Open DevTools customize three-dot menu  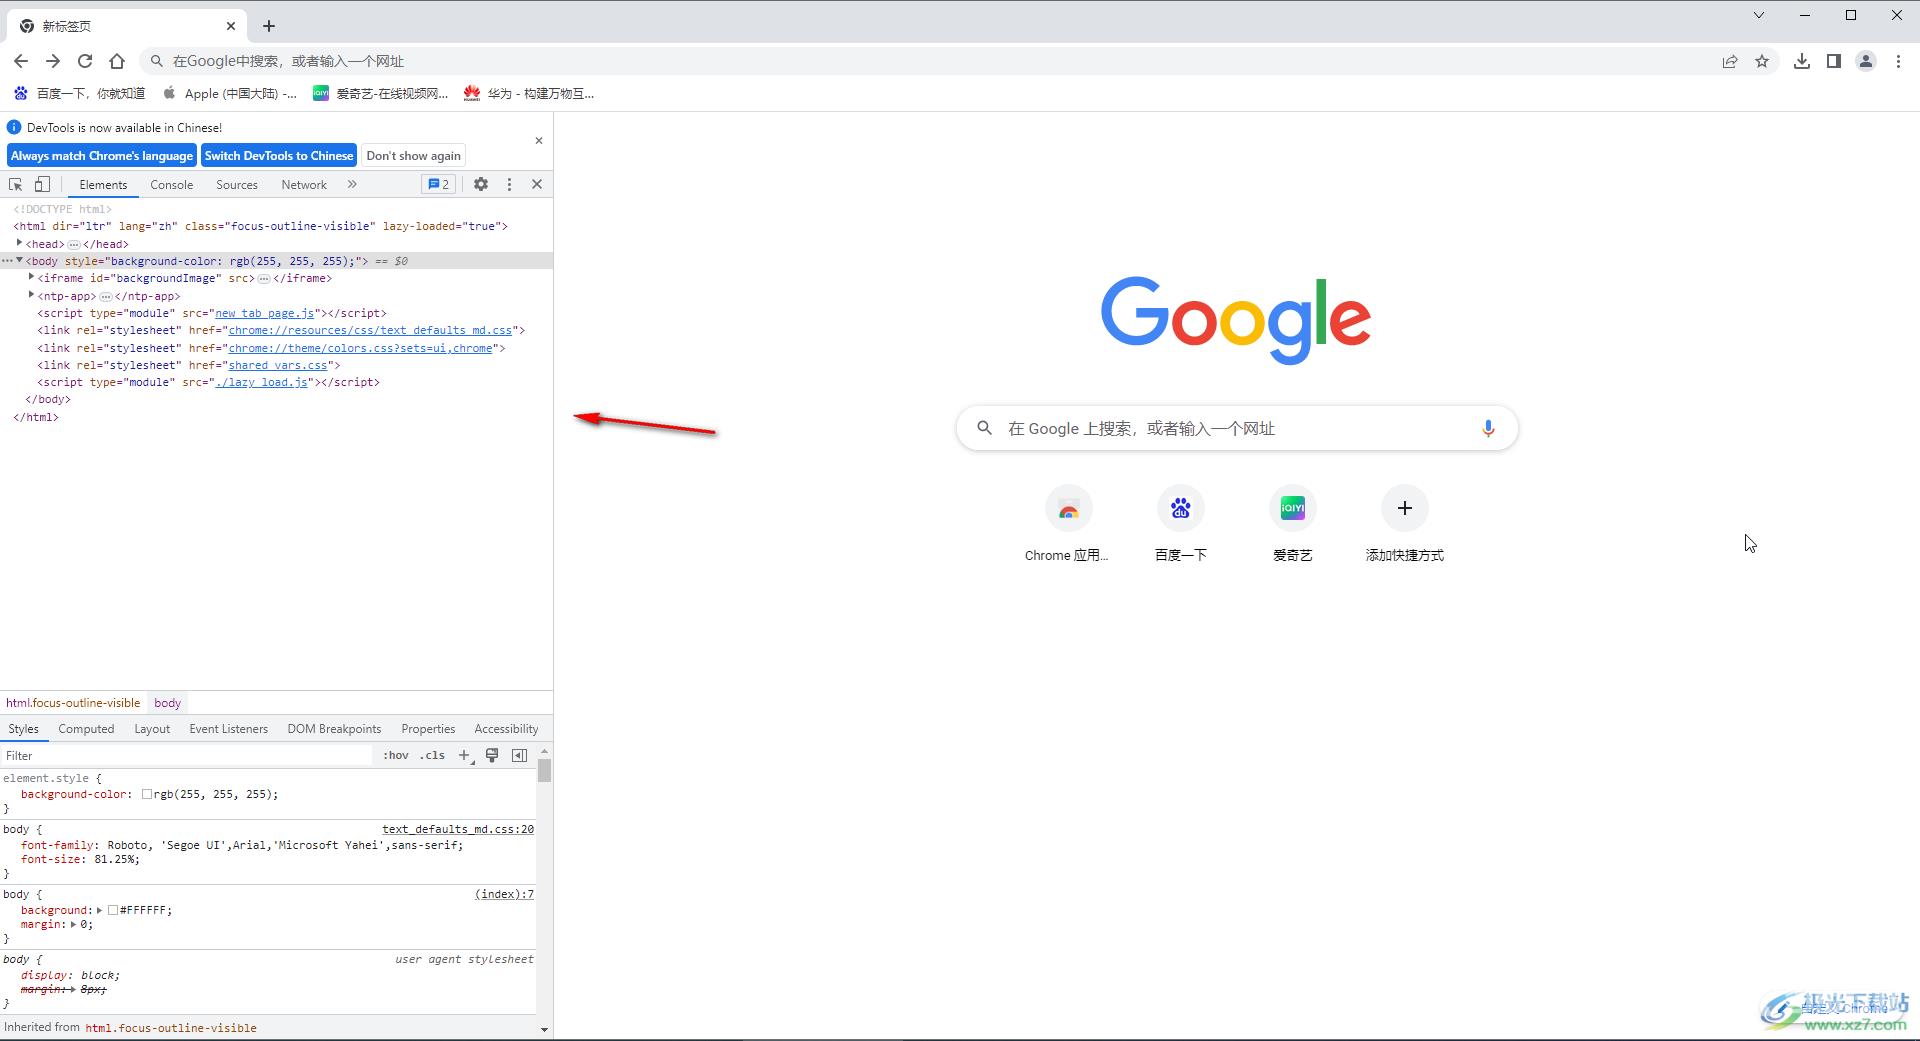click(x=509, y=184)
